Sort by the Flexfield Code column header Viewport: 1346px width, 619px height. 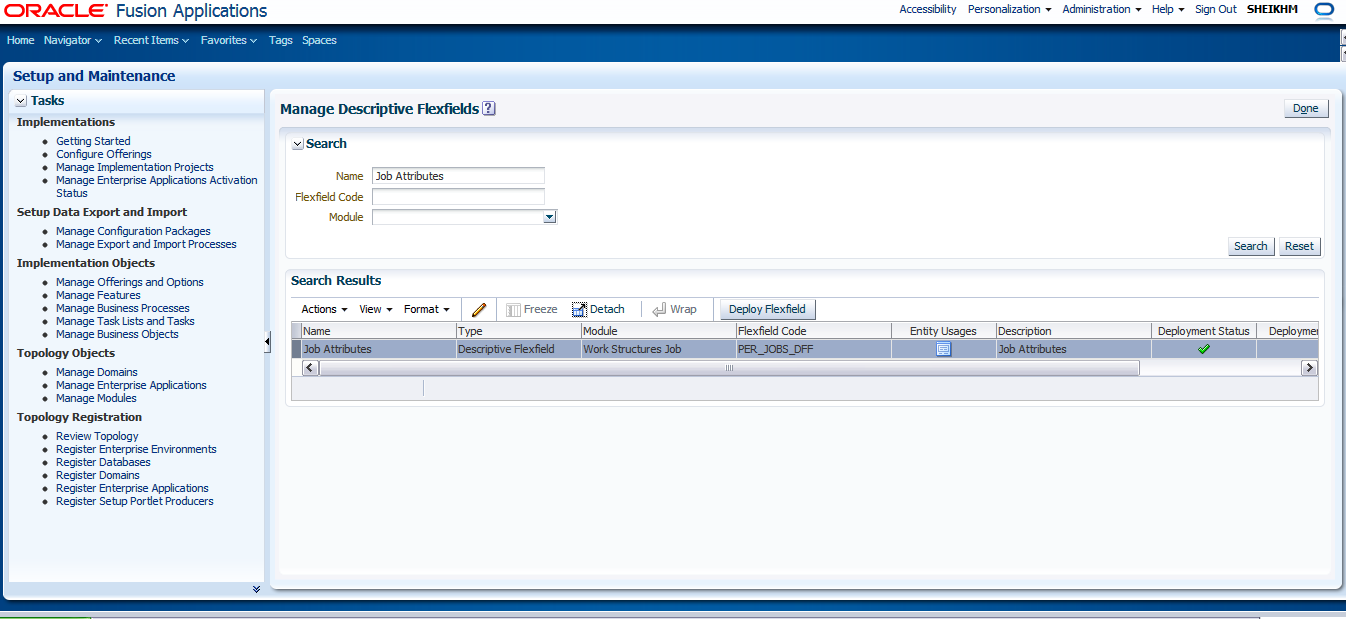[x=813, y=331]
